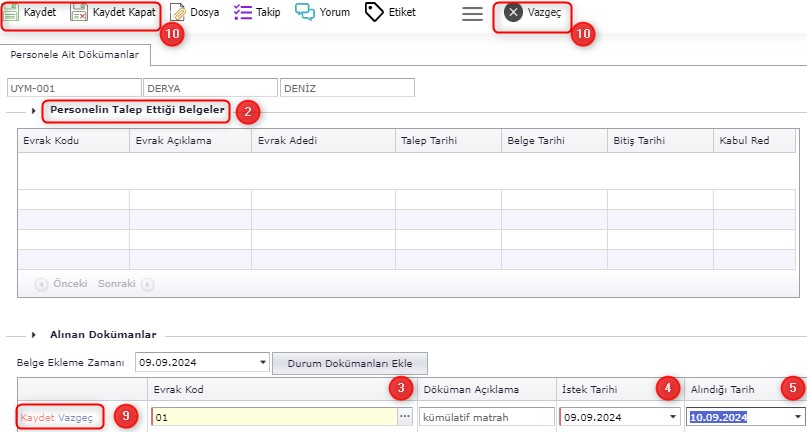
Task: Click the DERYA name field
Action: [210, 88]
